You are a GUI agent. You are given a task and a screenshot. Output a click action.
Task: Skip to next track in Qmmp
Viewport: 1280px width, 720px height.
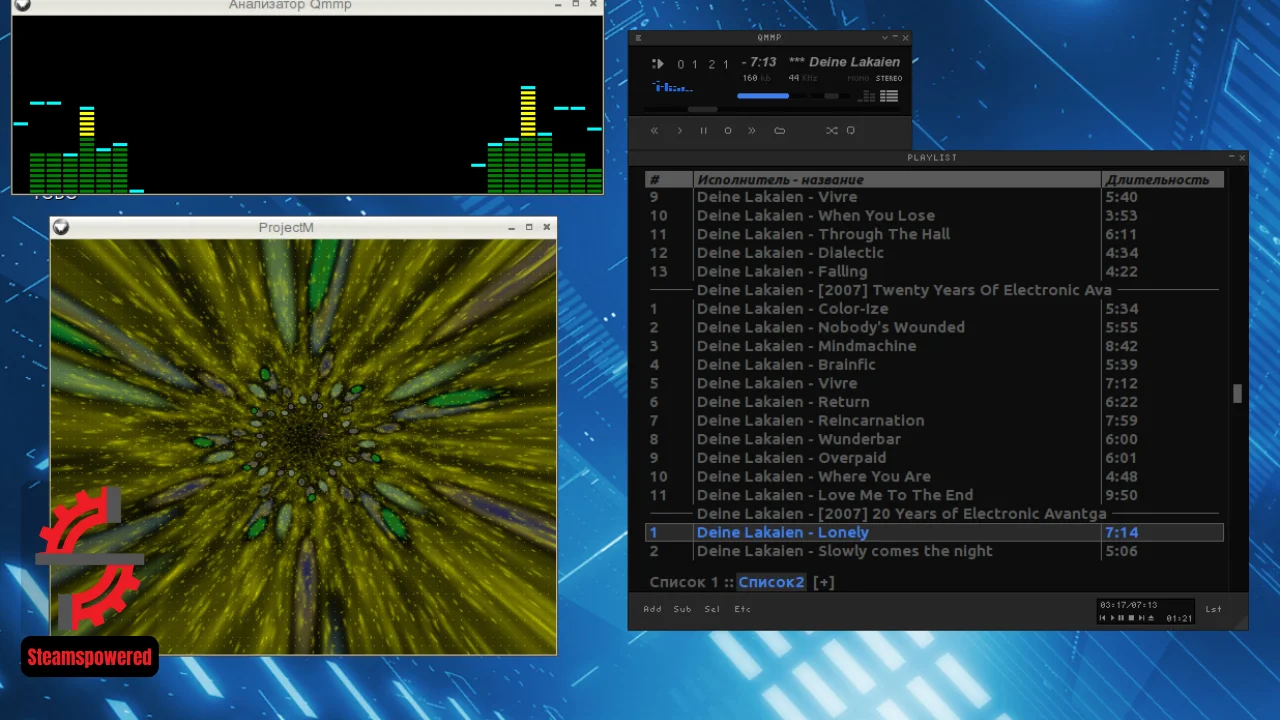click(x=752, y=131)
